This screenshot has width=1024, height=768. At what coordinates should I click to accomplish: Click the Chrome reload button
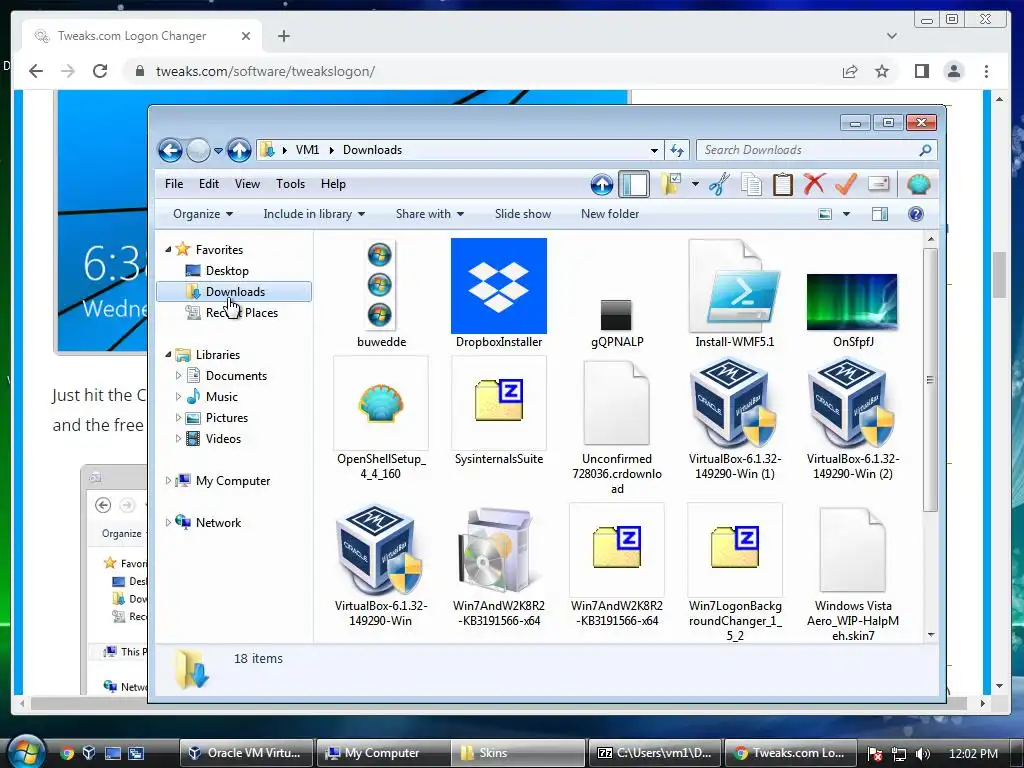100,71
